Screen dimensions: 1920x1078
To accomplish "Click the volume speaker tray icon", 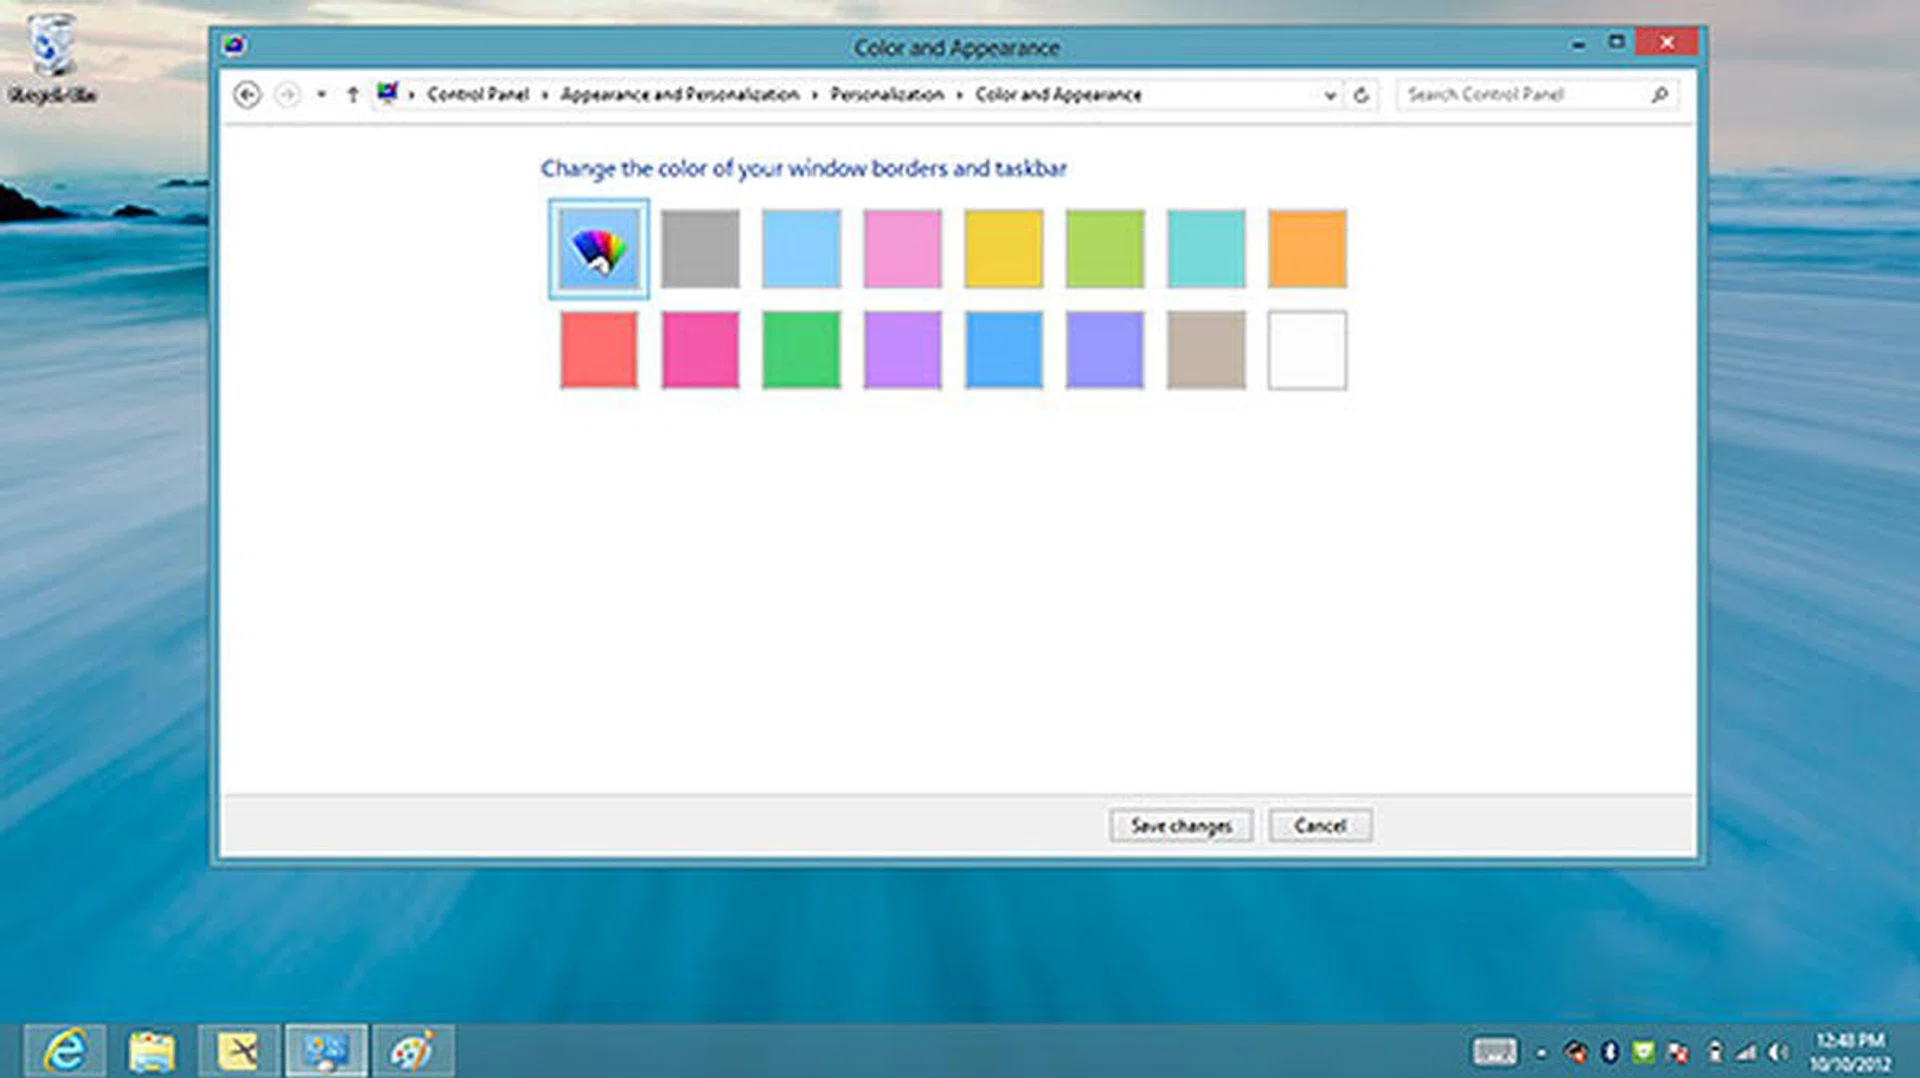I will [1777, 1052].
